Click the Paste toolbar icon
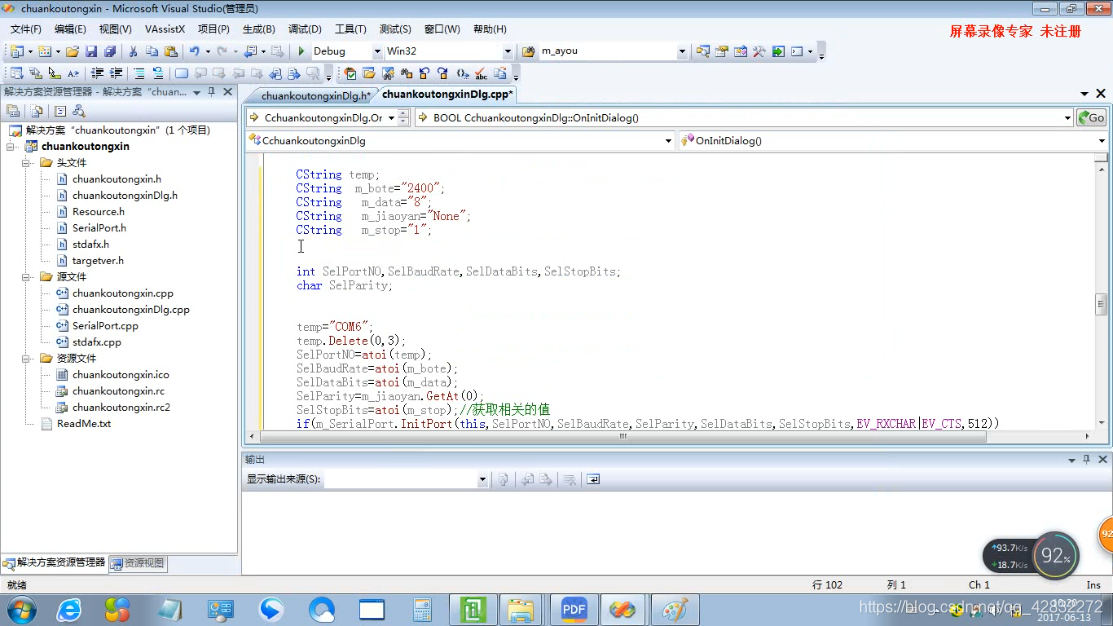Screen dimensions: 1113x626 click(171, 51)
